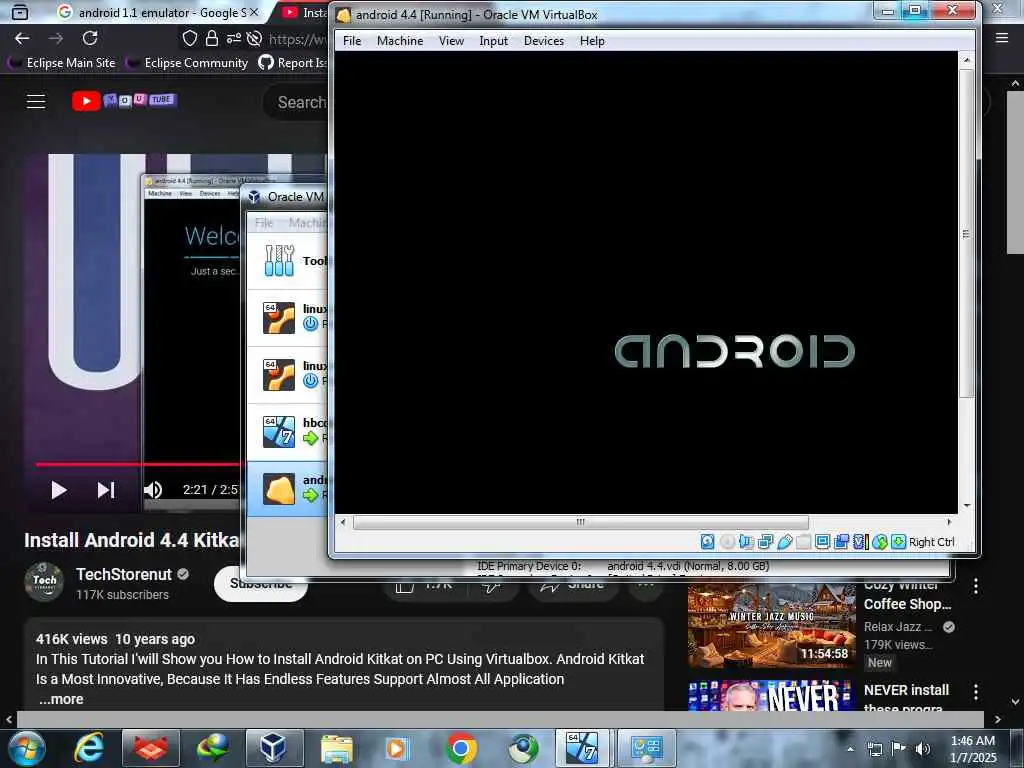Click the Tools icon in VirtualBox Manager
Viewport: 1024px width, 768px height.
click(280, 261)
